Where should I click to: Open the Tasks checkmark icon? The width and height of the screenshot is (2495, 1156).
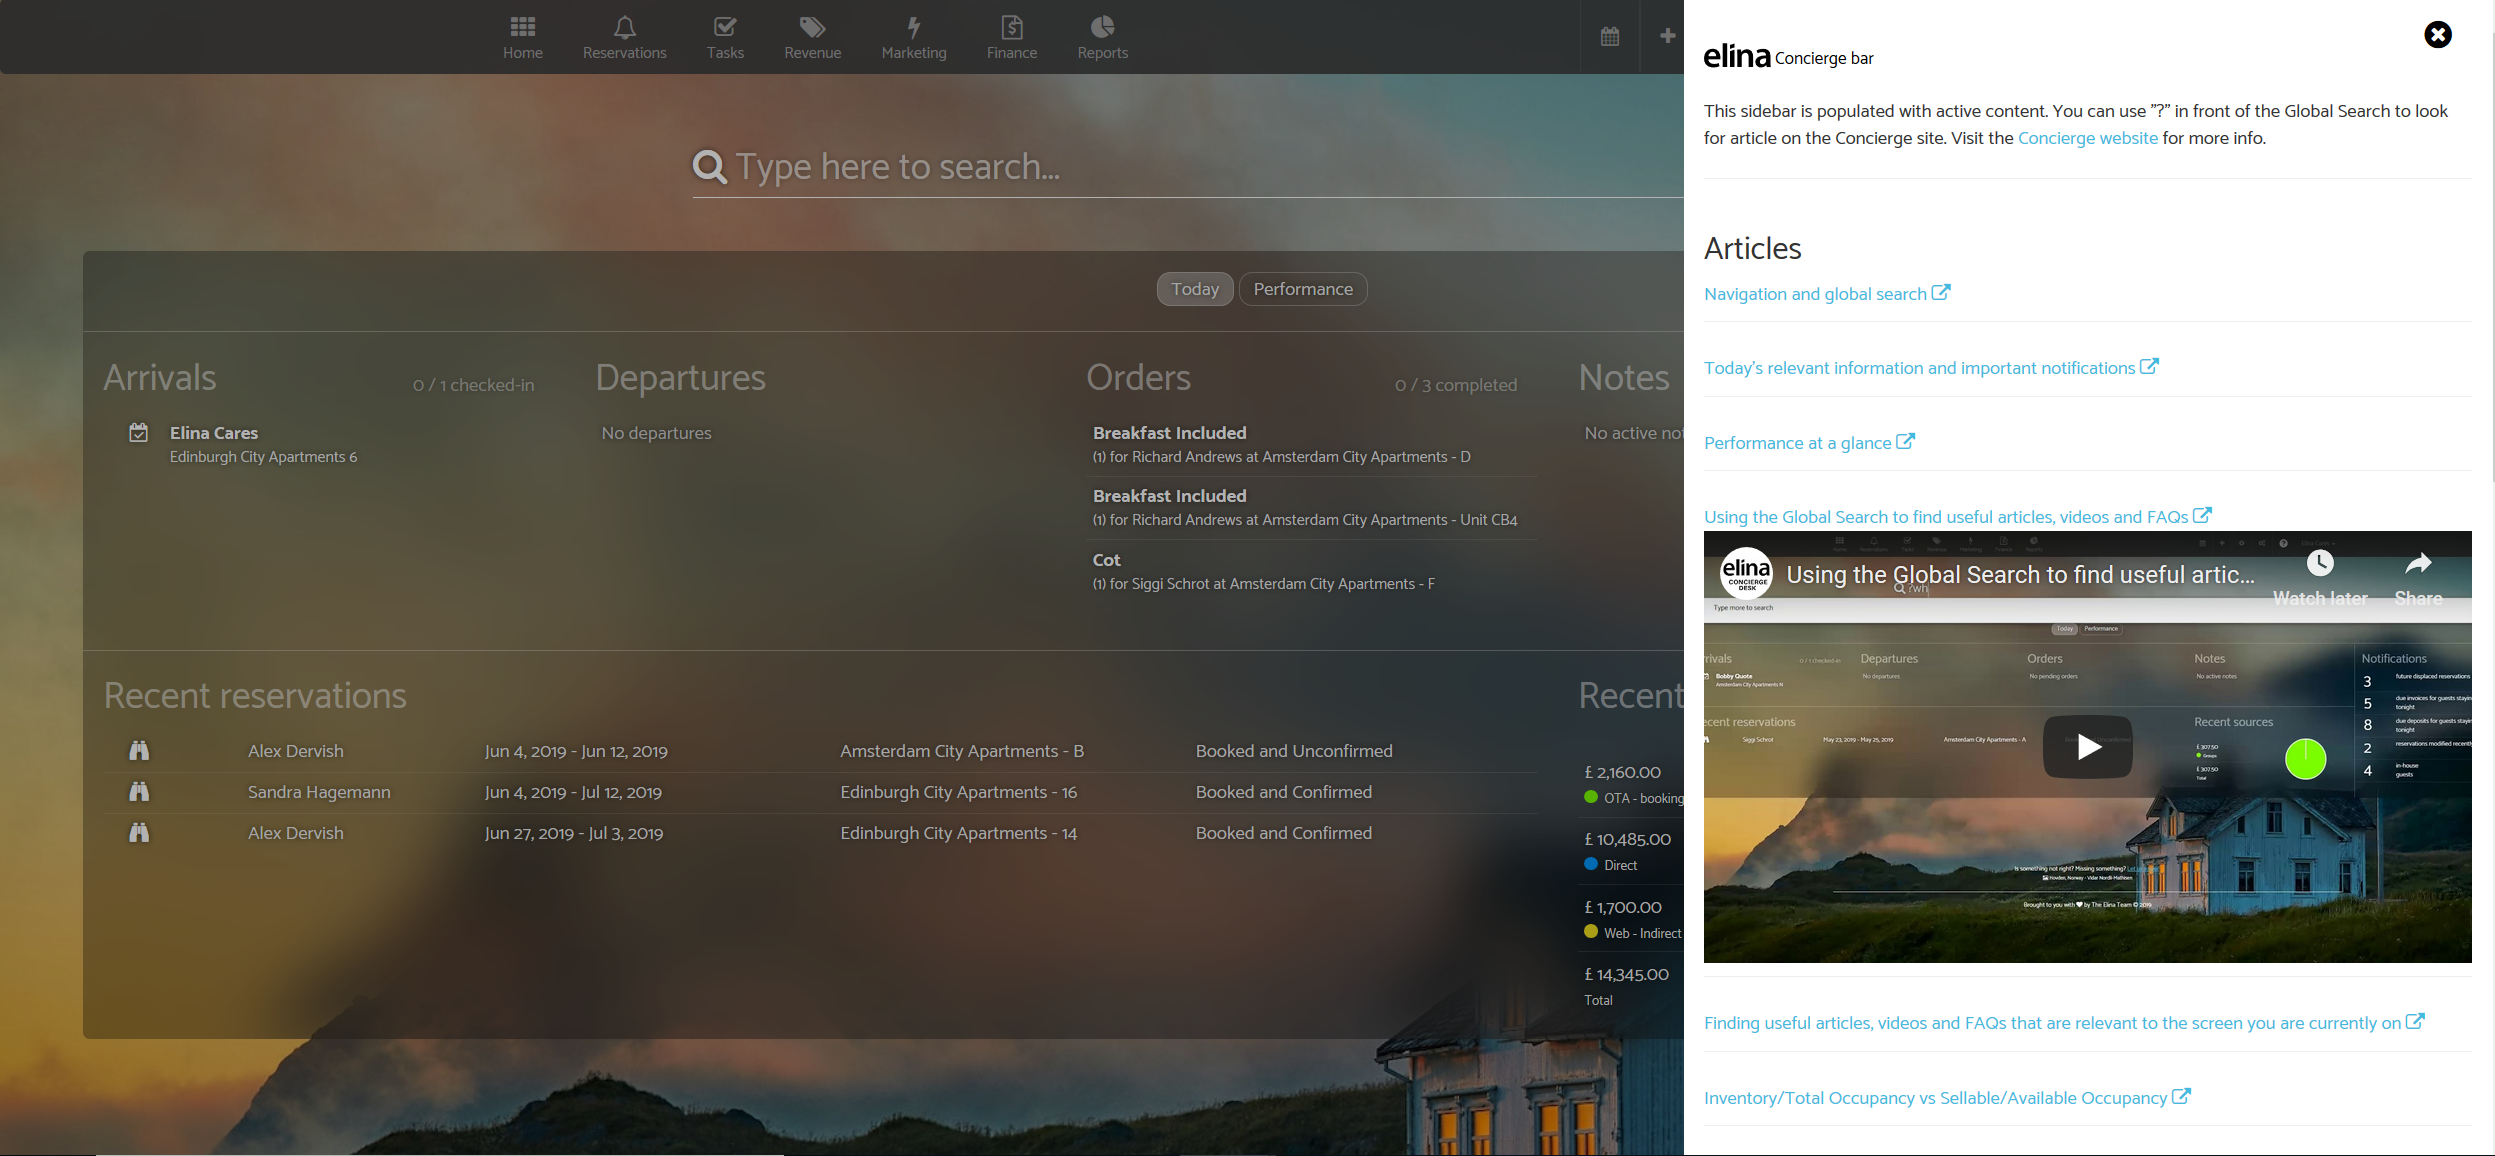point(724,28)
